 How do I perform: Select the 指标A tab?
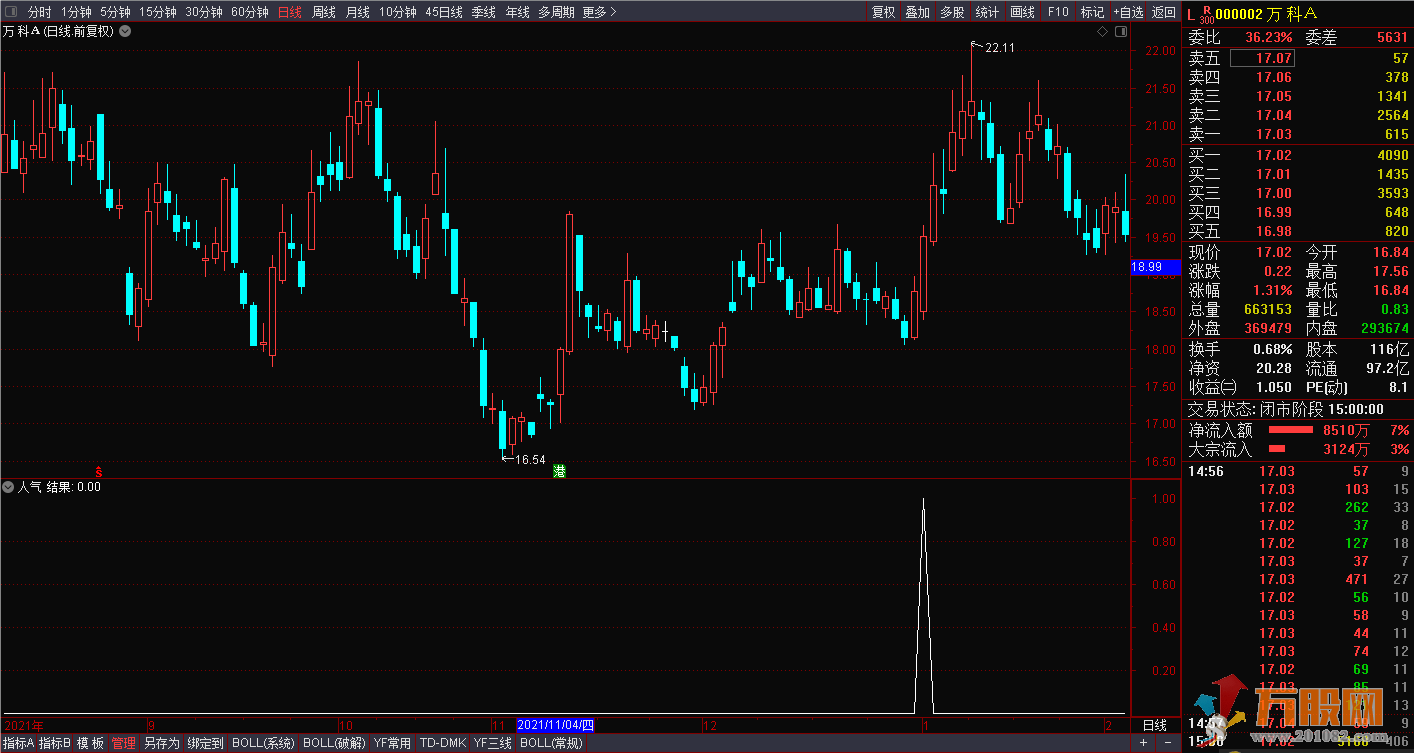pos(18,743)
